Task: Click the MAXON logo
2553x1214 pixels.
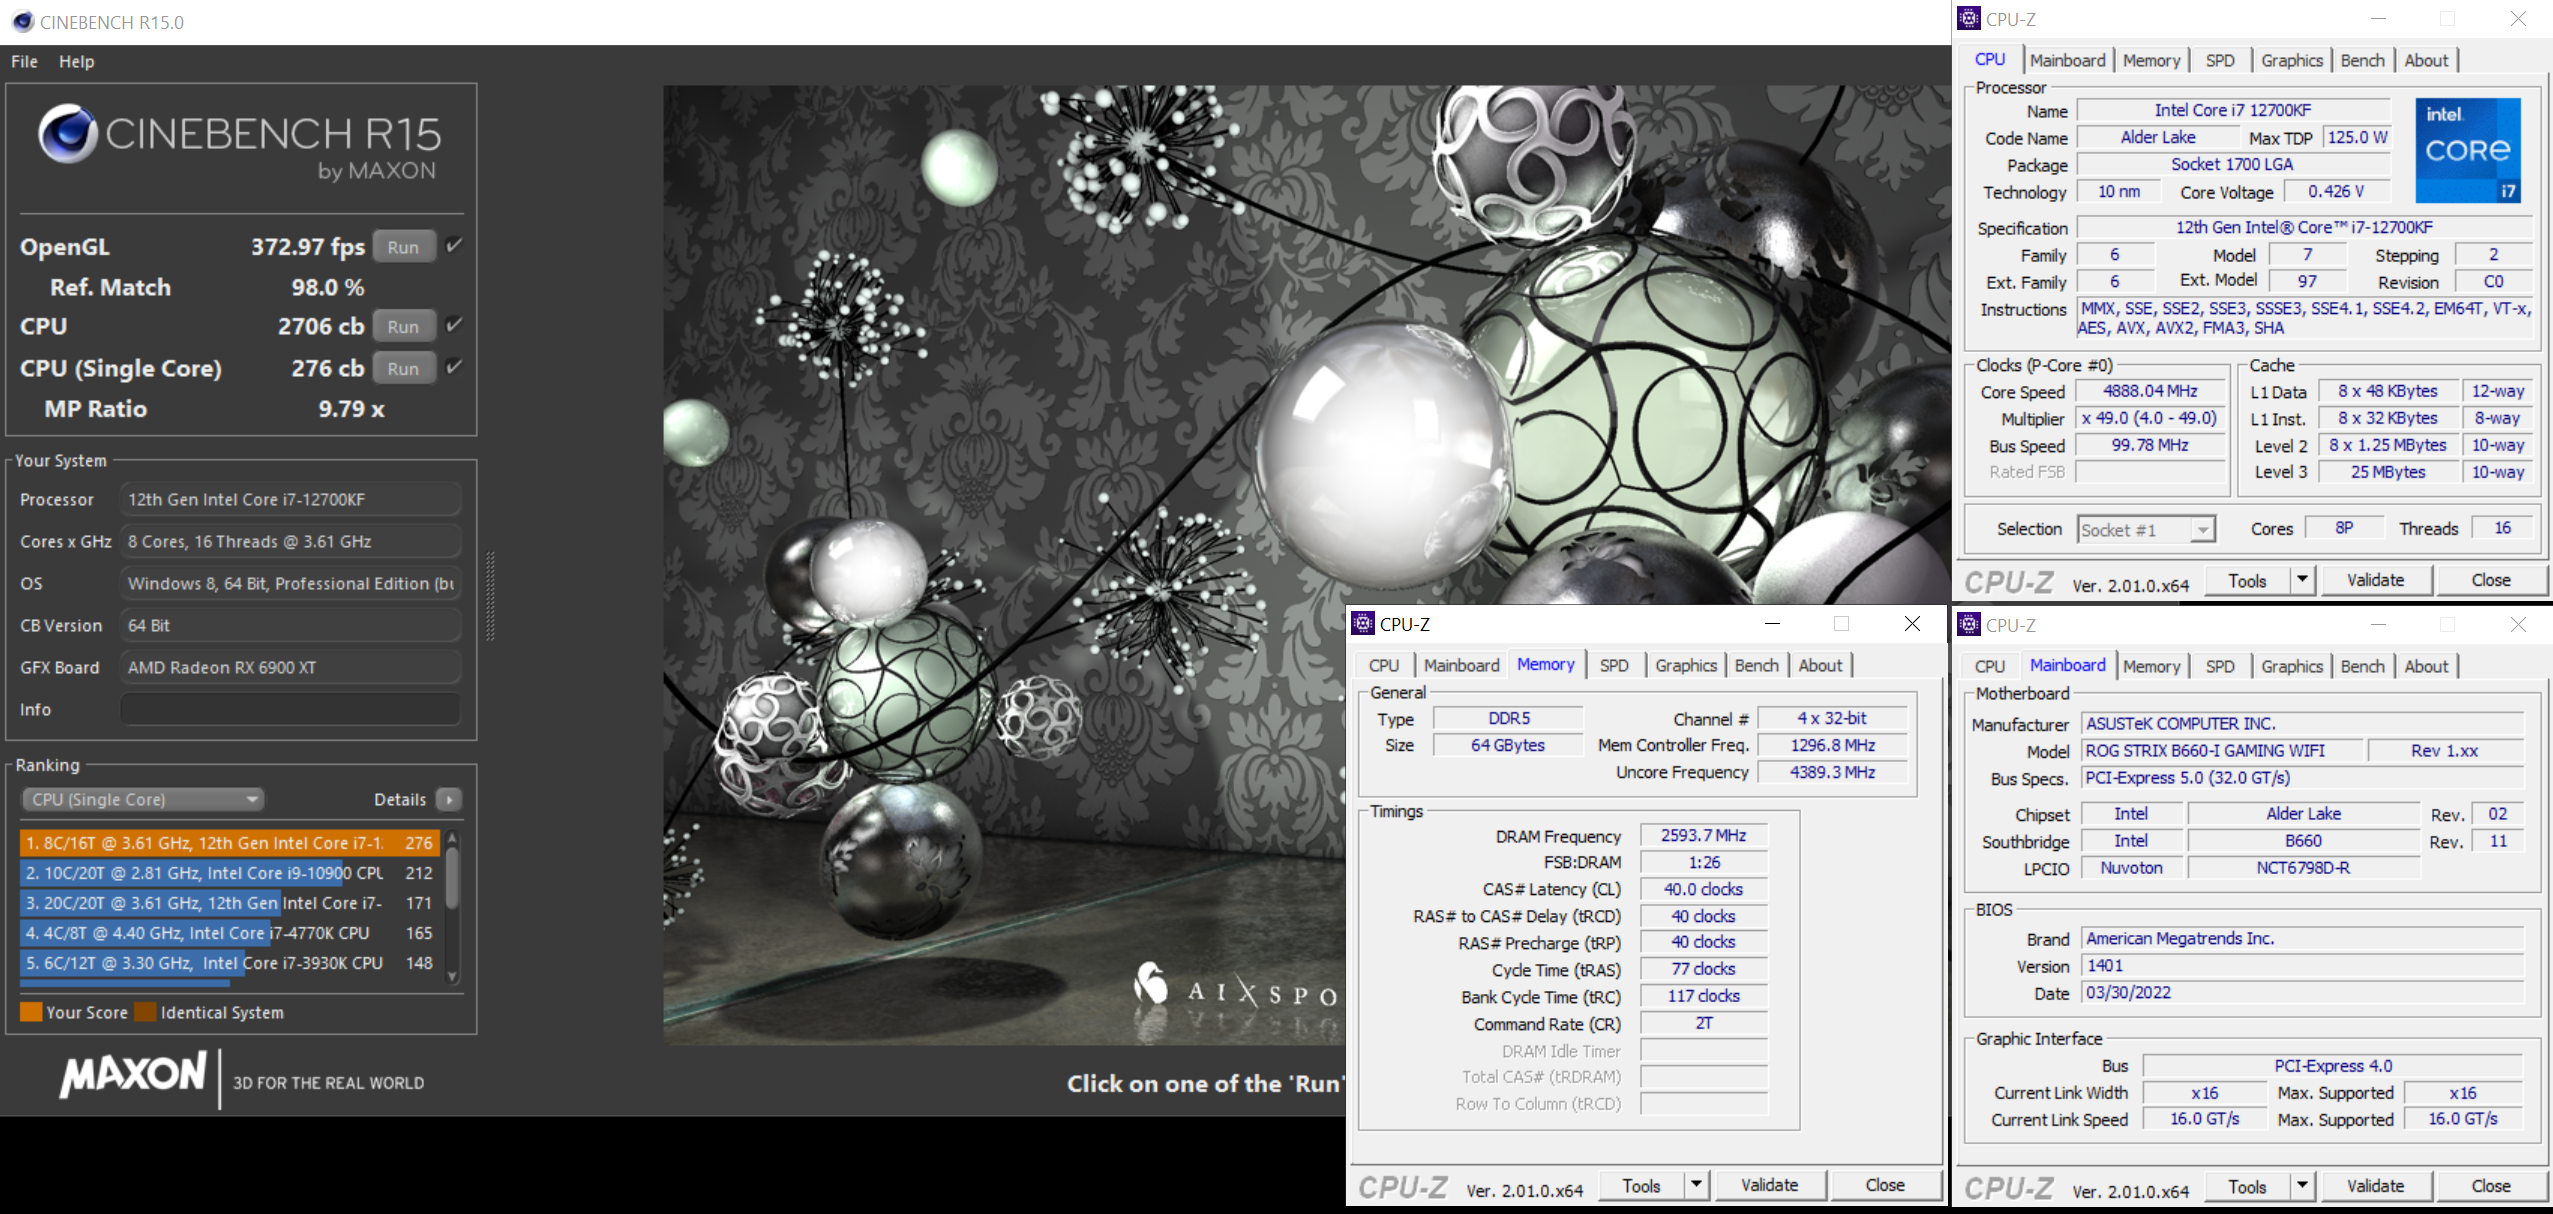Action: [133, 1075]
